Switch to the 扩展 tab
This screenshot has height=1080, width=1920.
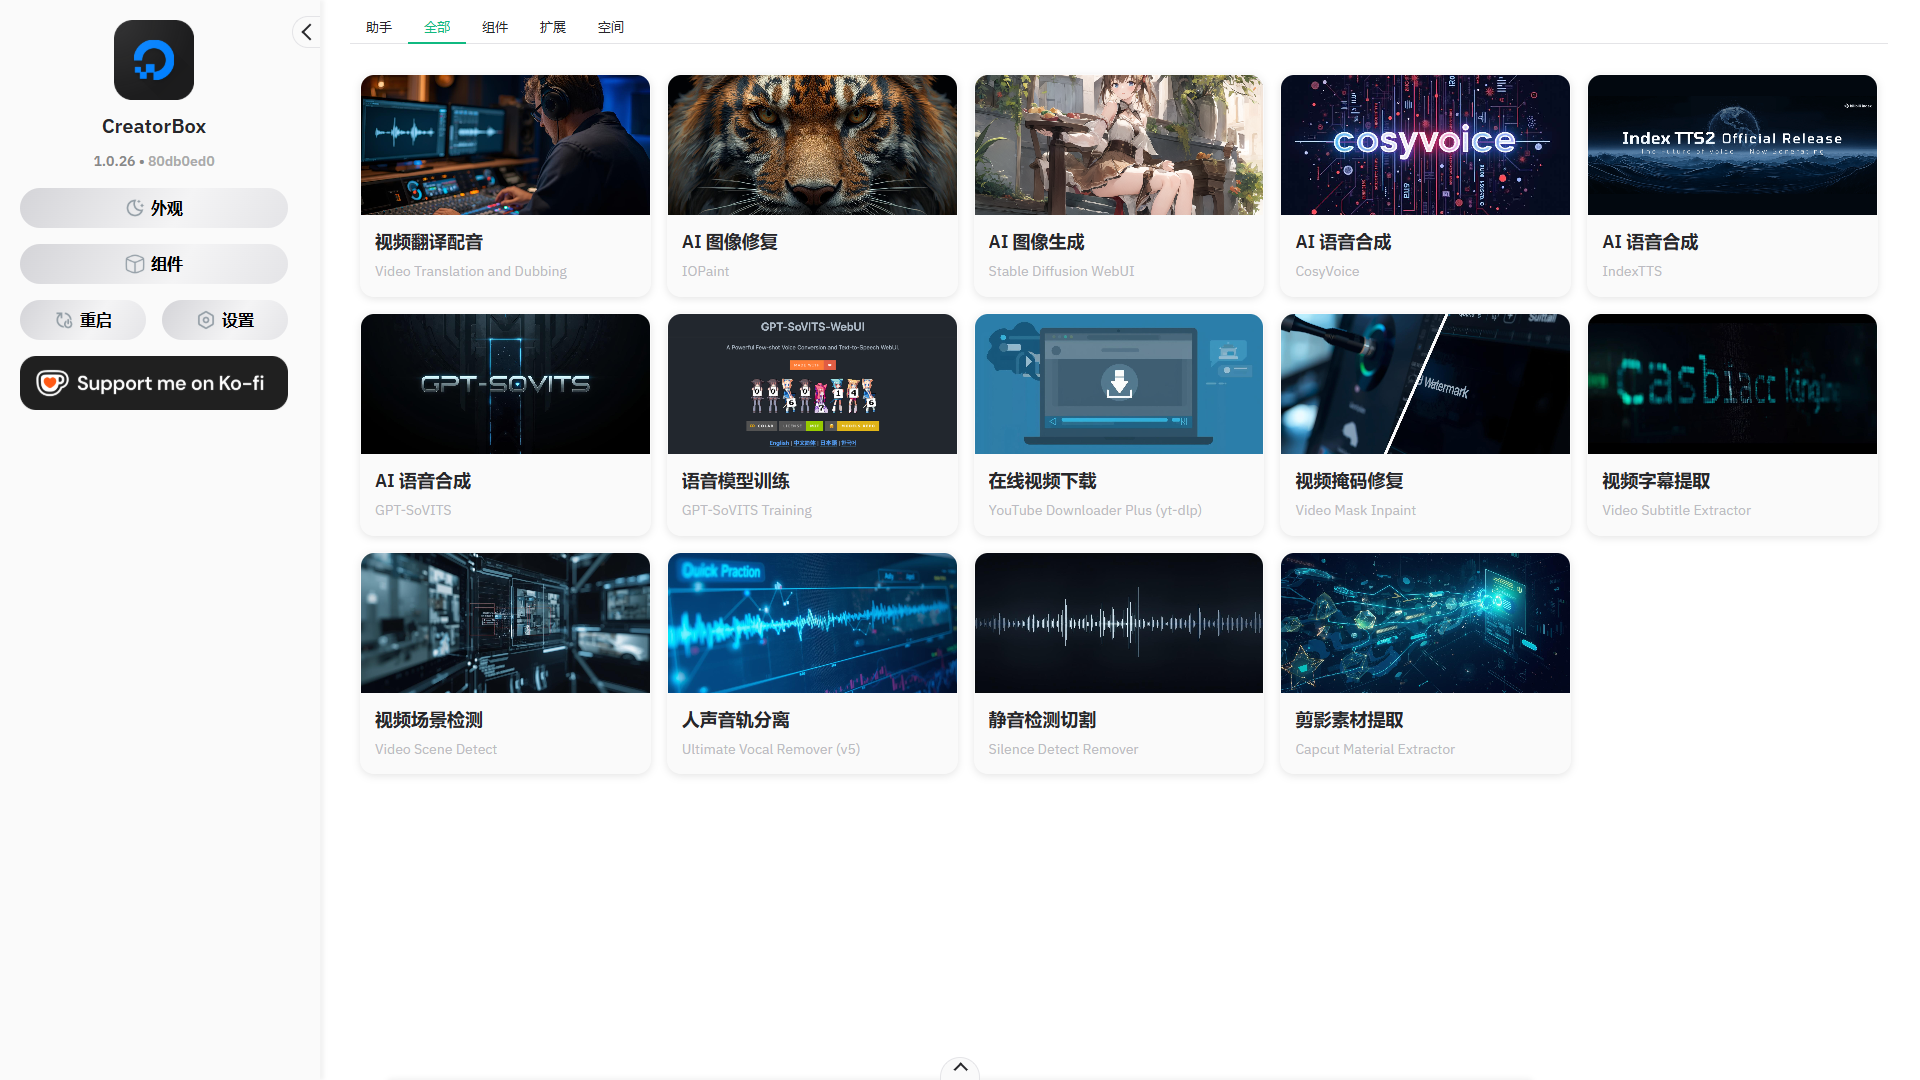[x=552, y=27]
